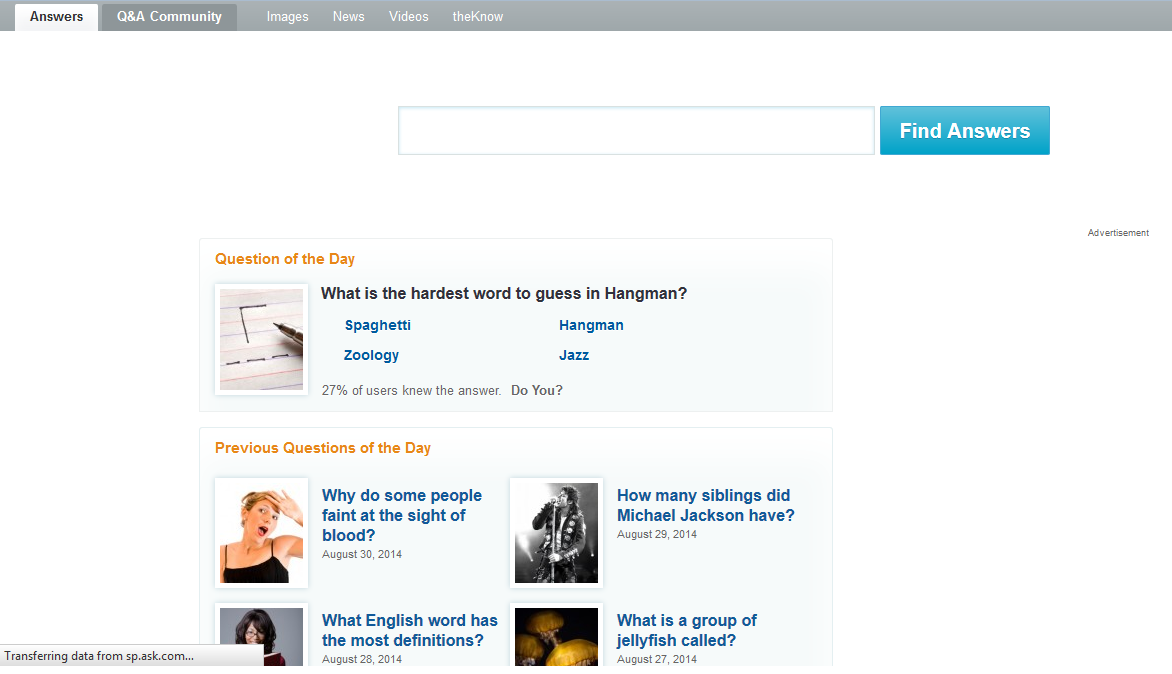The height and width of the screenshot is (674, 1172).
Task: Click the woman with glasses thumbnail
Action: [262, 635]
